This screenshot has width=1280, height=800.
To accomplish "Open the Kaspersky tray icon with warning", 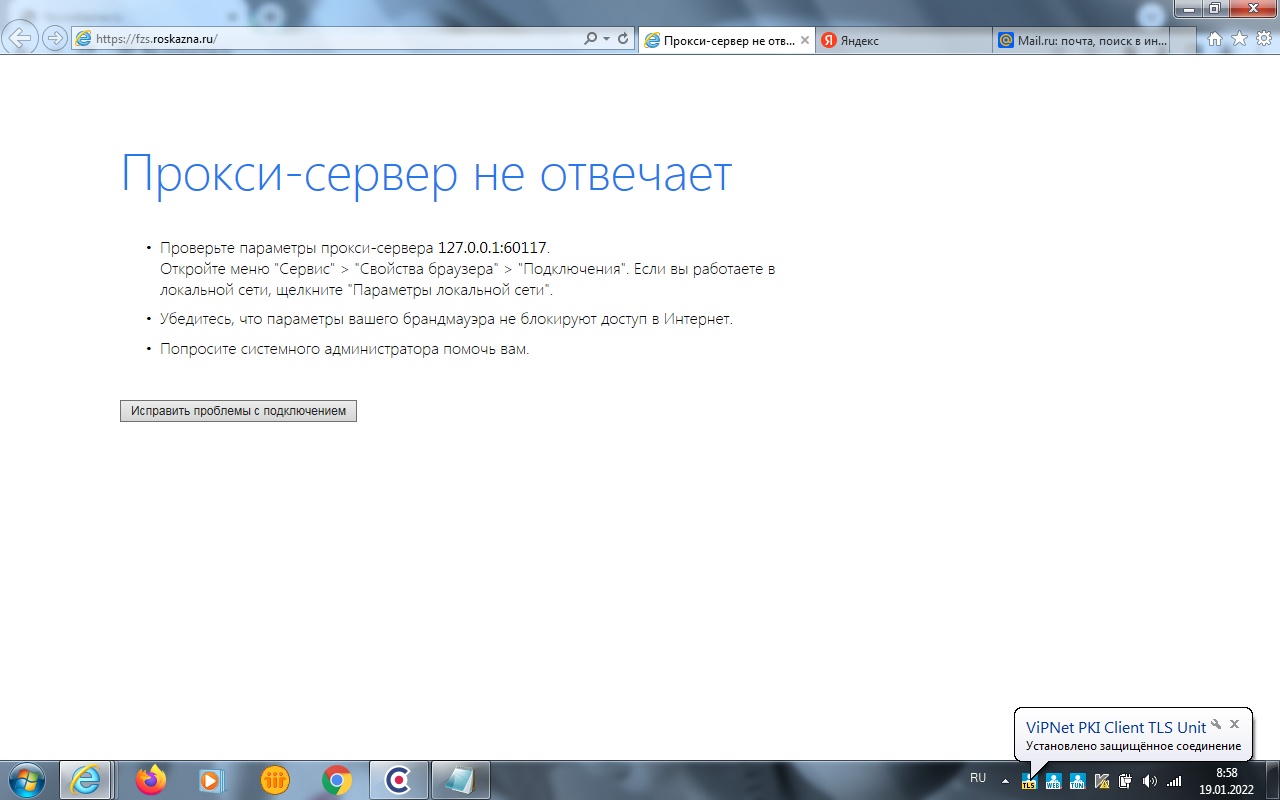I will [1101, 780].
